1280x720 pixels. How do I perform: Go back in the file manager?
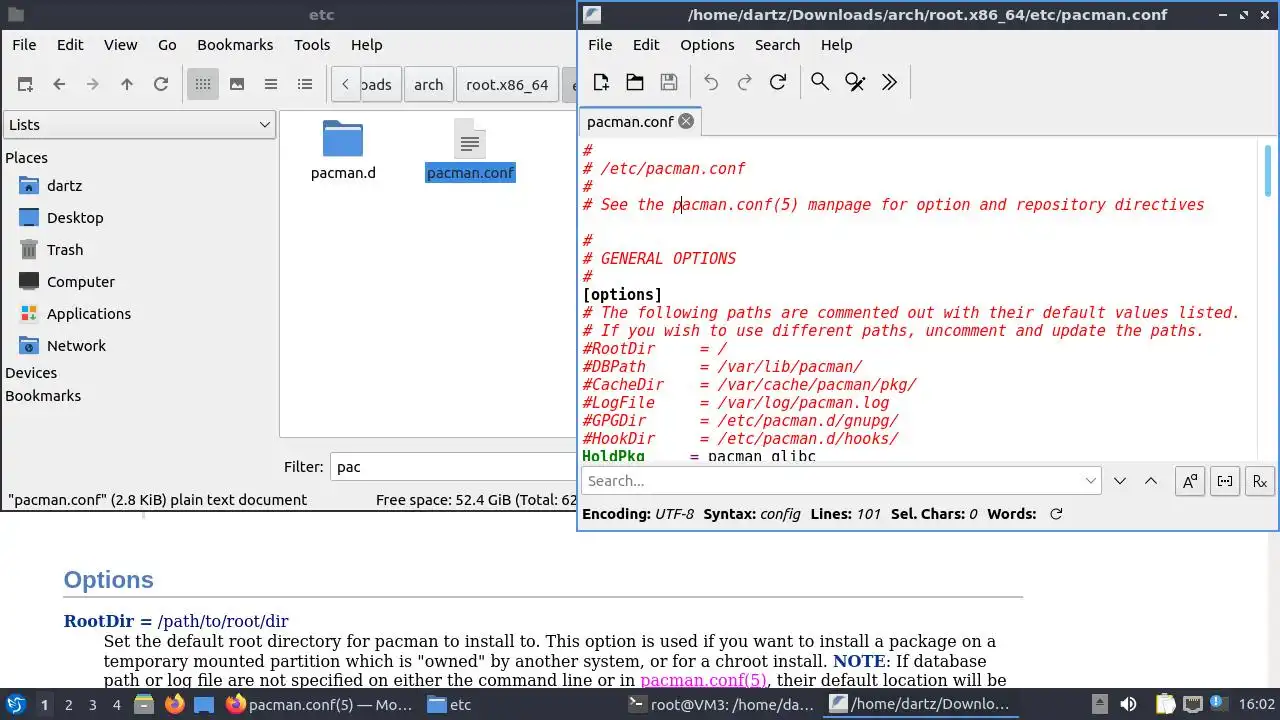[59, 85]
